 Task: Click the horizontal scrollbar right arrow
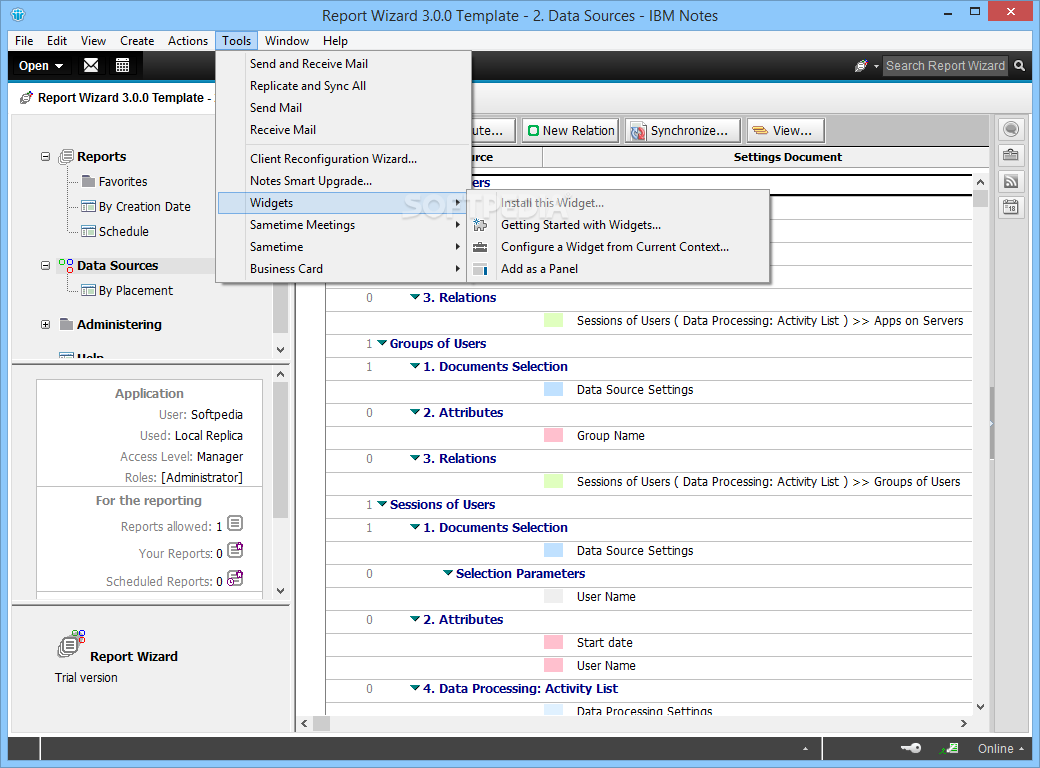[964, 723]
